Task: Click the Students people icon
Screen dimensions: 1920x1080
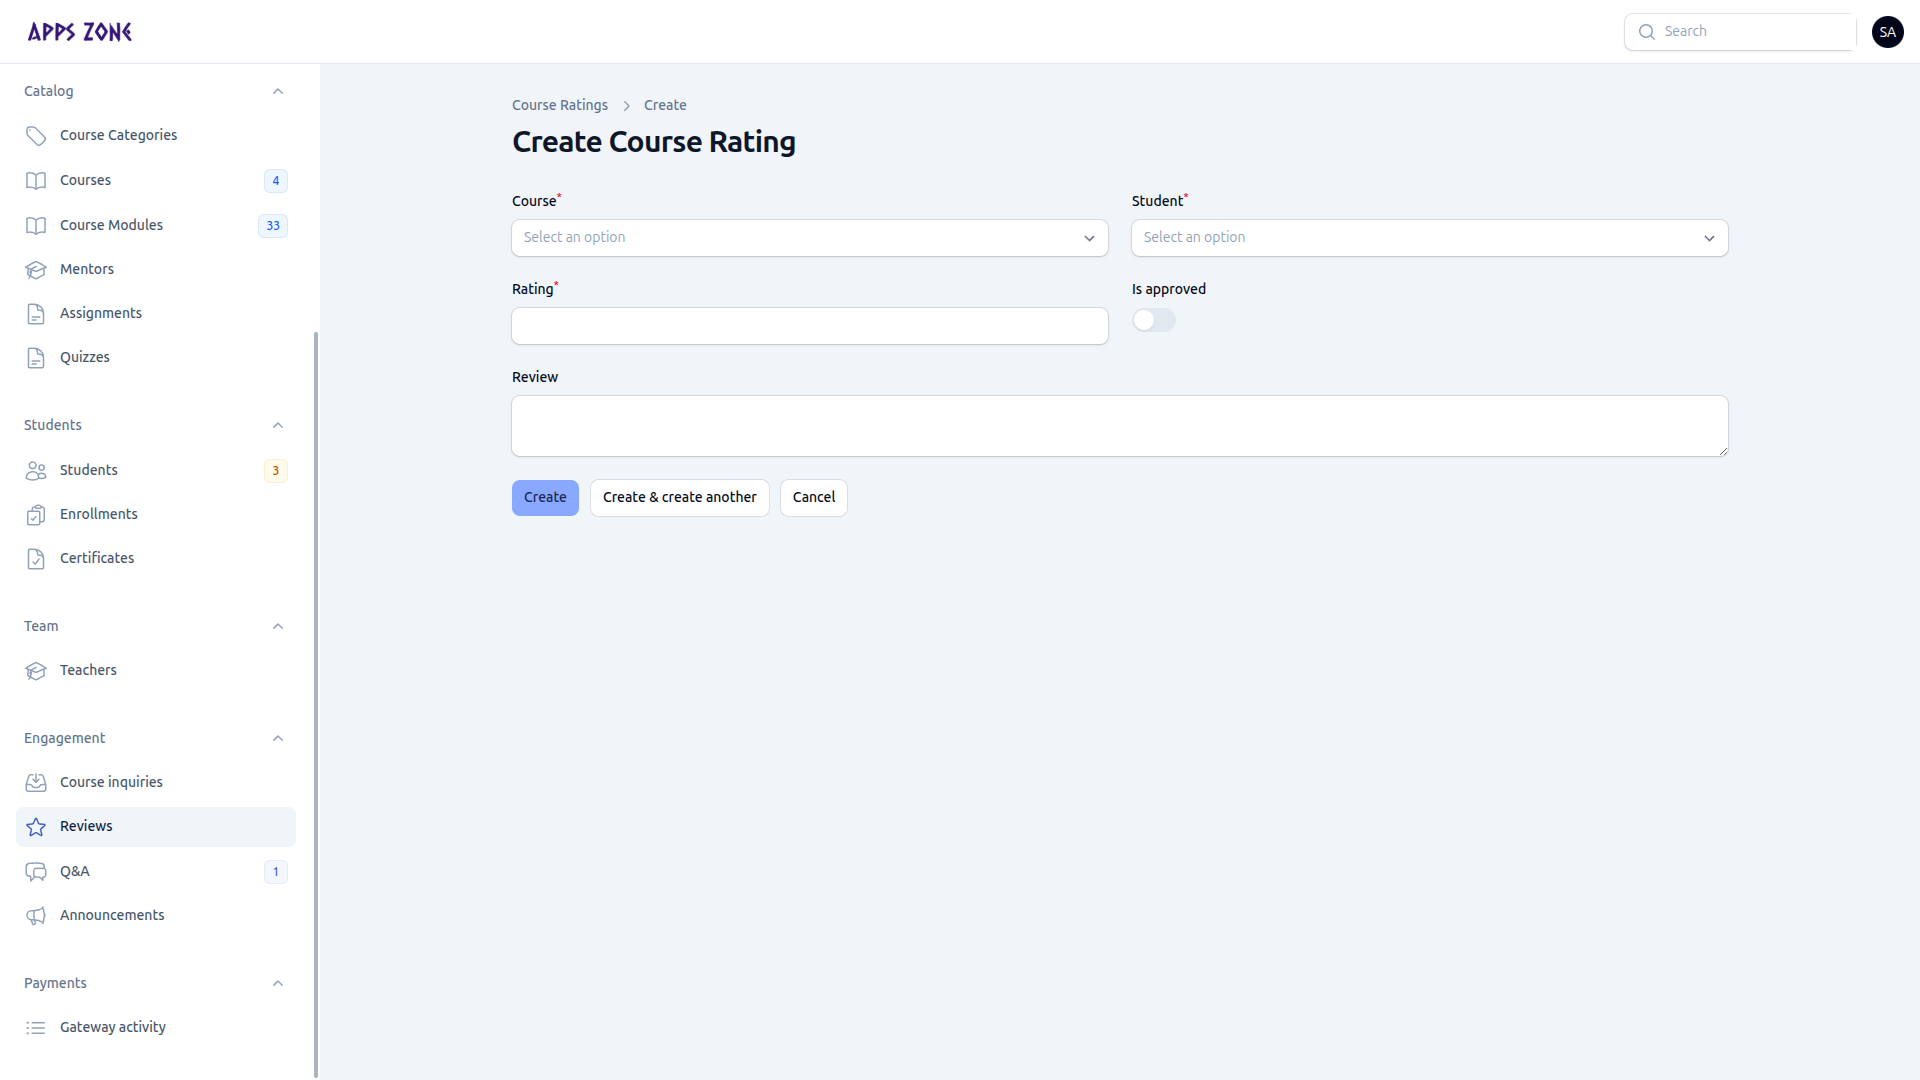Action: tap(36, 471)
